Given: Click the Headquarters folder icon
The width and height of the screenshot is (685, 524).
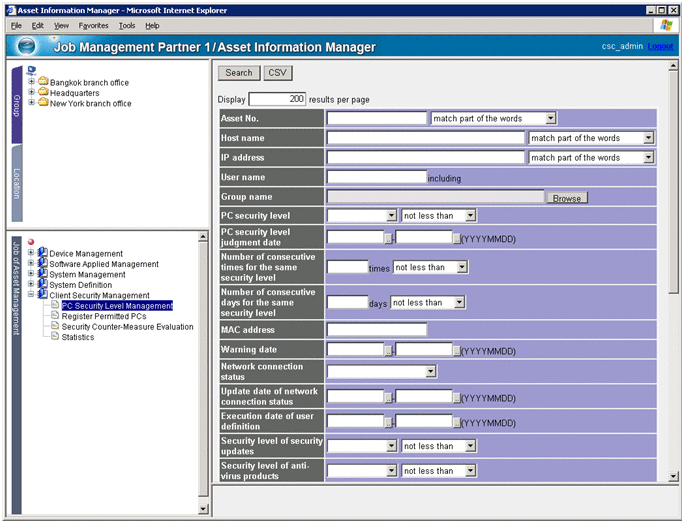Looking at the screenshot, I should tap(43, 93).
